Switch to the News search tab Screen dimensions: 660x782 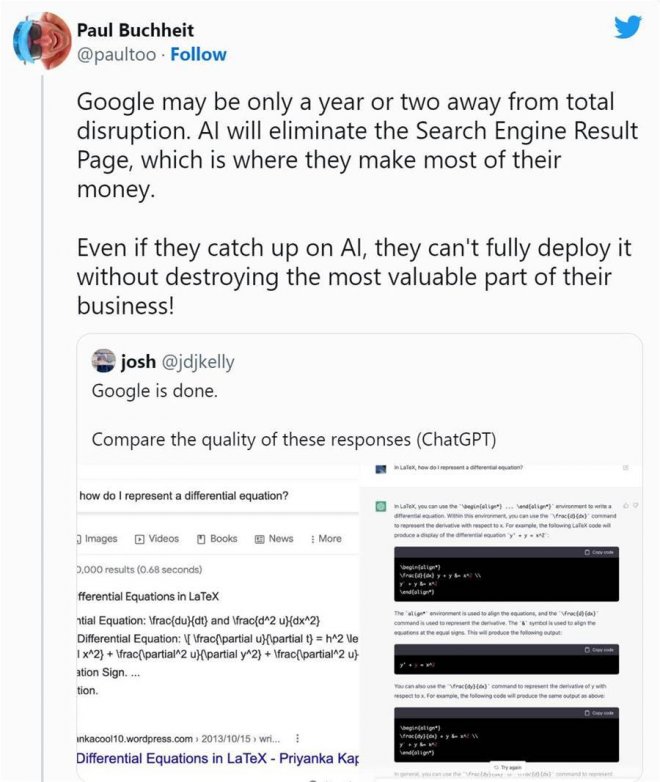point(274,538)
